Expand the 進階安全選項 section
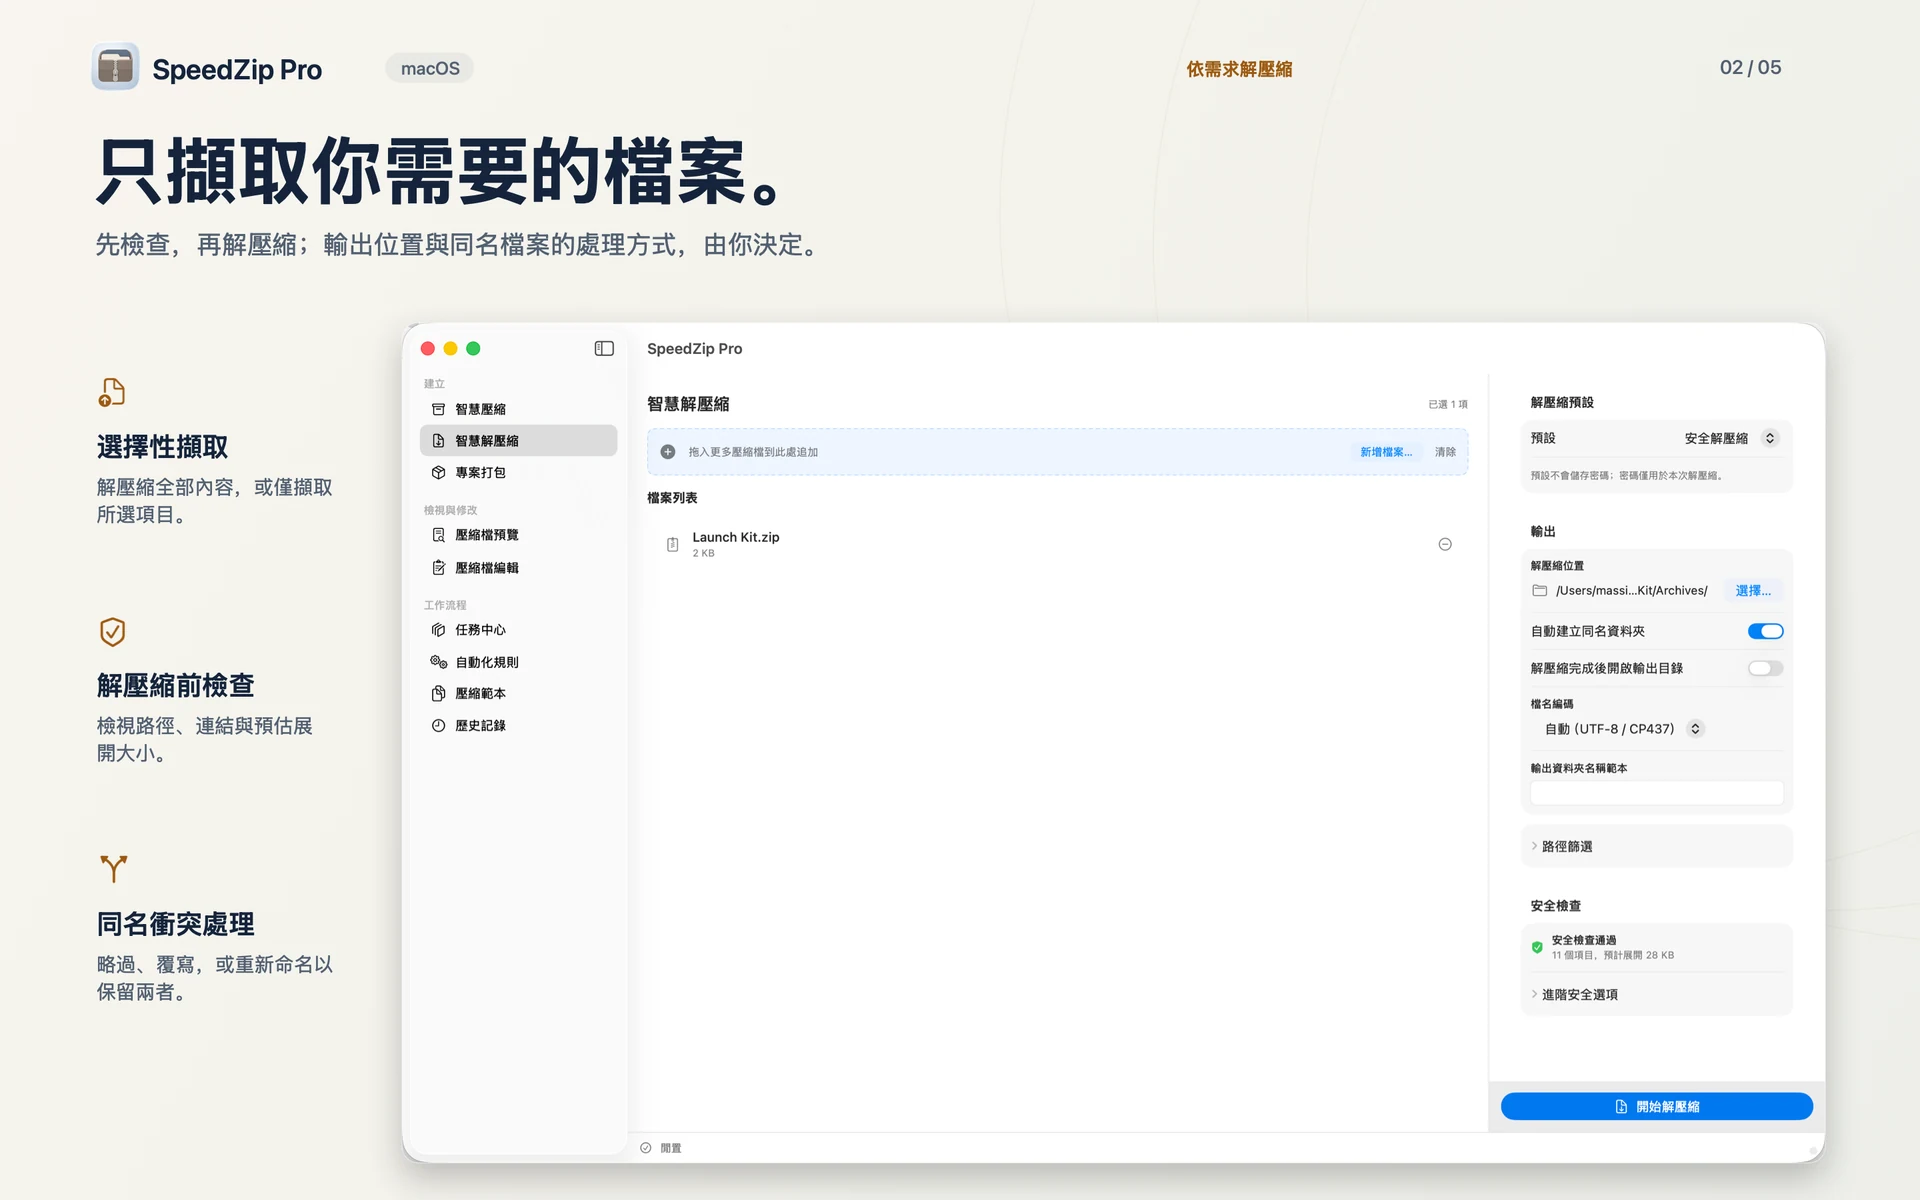 point(1656,994)
